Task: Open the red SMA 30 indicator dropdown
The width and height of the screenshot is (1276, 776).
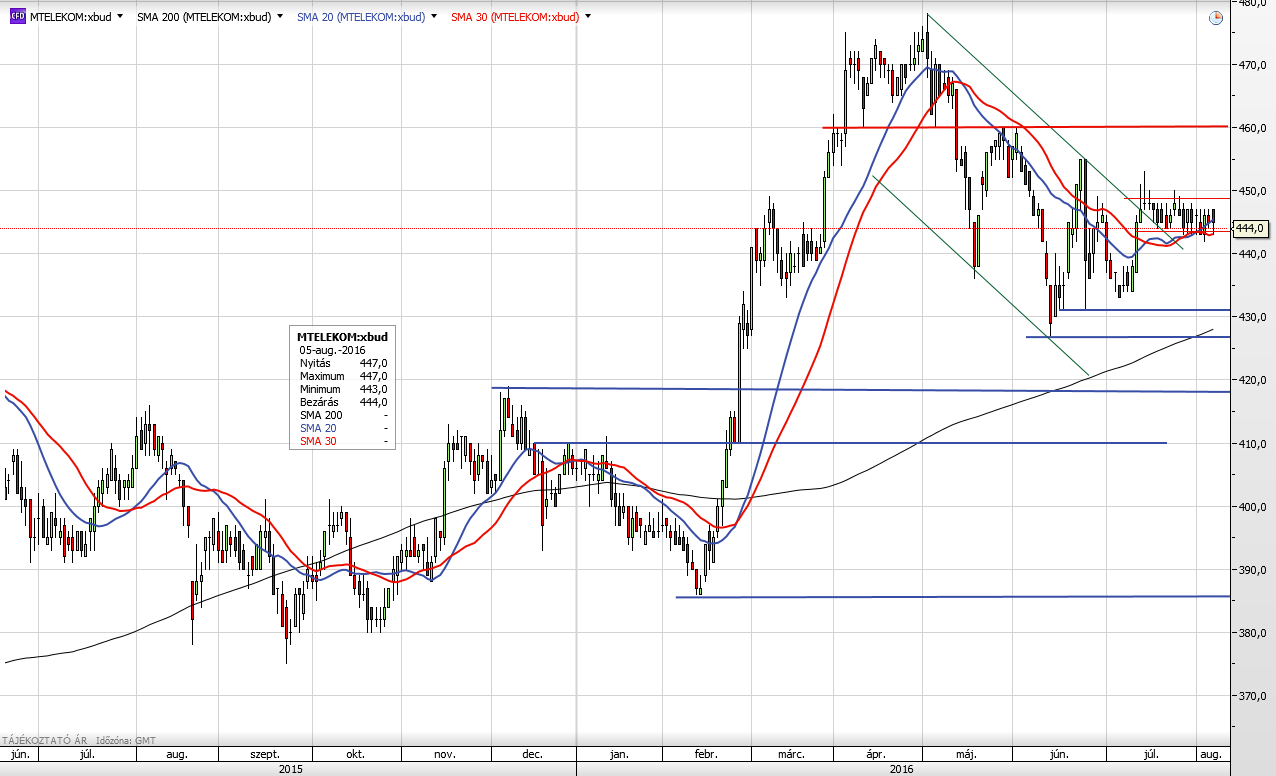Action: point(587,17)
